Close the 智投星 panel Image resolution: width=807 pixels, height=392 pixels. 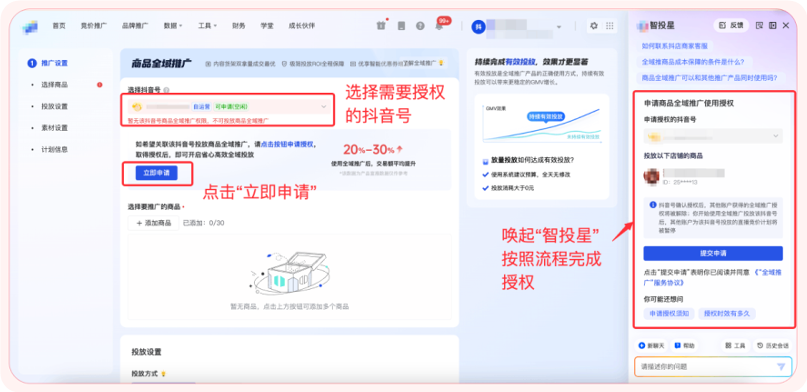[786, 25]
